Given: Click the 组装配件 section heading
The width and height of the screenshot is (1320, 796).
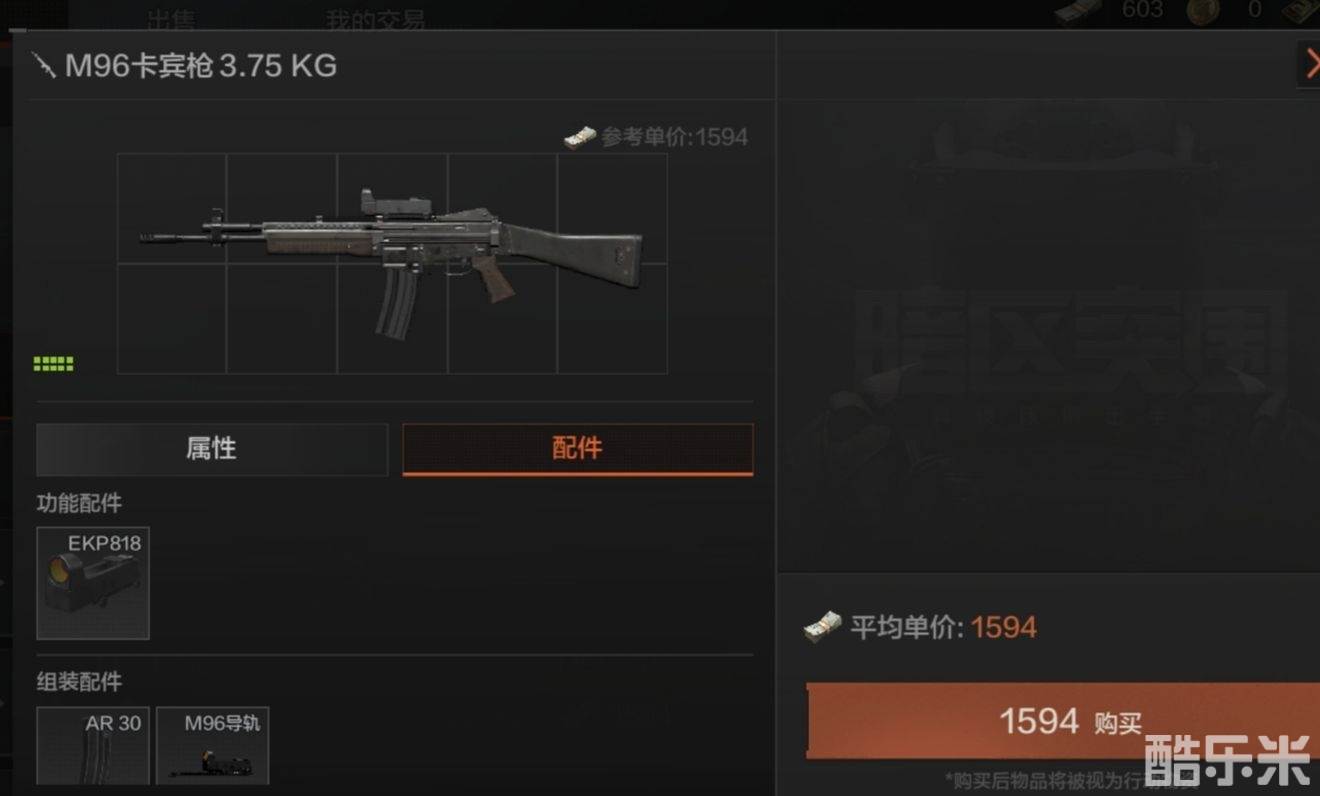Looking at the screenshot, I should [79, 682].
